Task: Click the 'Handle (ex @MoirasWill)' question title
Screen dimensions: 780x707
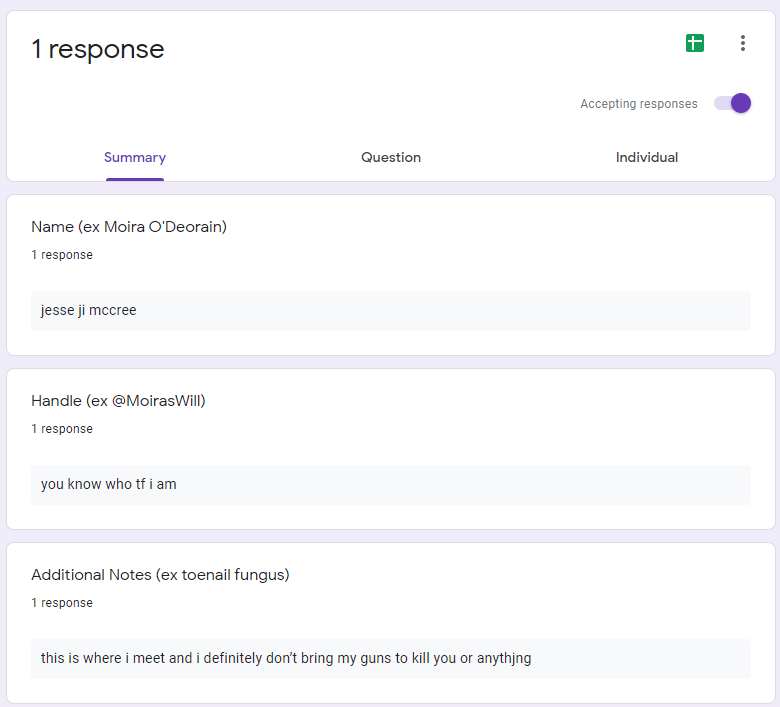Action: [118, 401]
